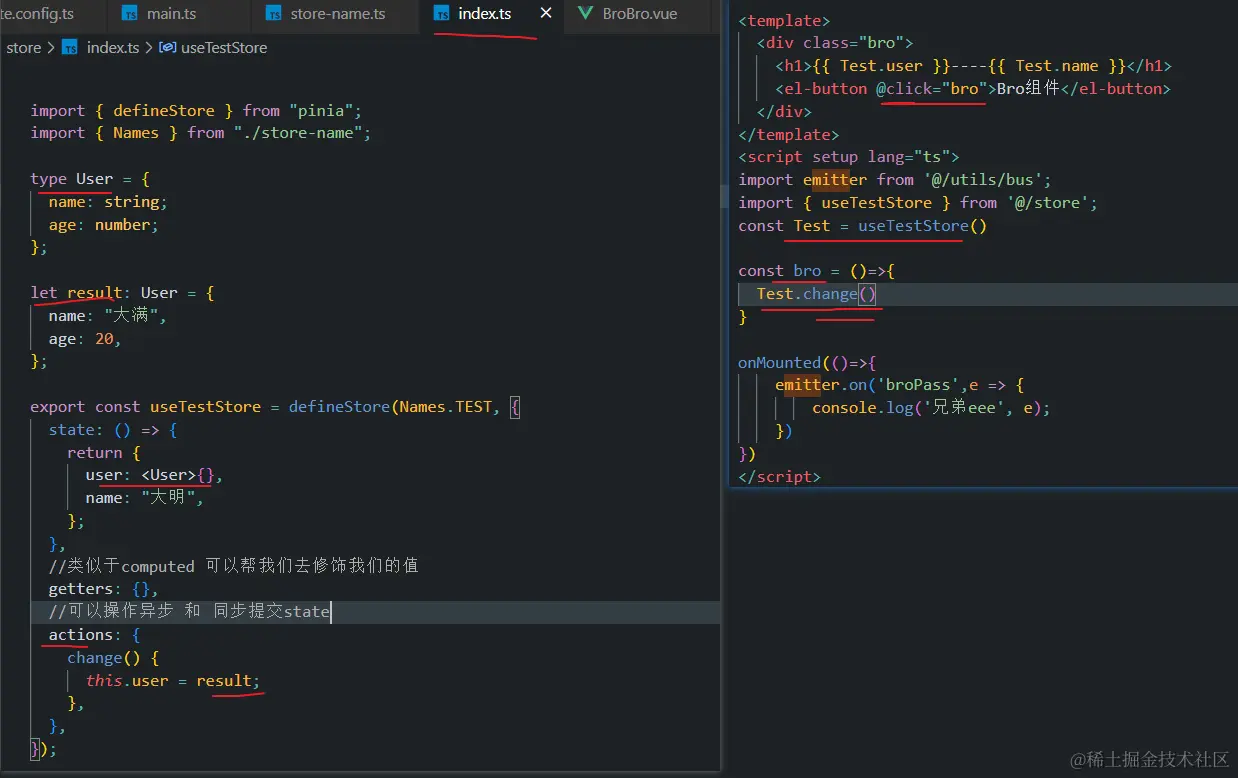The image size is (1238, 778).
Task: Click the TS file icon in the breadcrumb
Action: [69, 47]
